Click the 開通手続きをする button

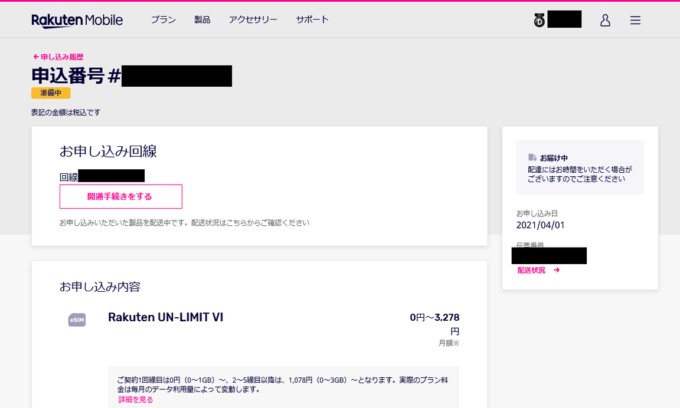click(121, 196)
